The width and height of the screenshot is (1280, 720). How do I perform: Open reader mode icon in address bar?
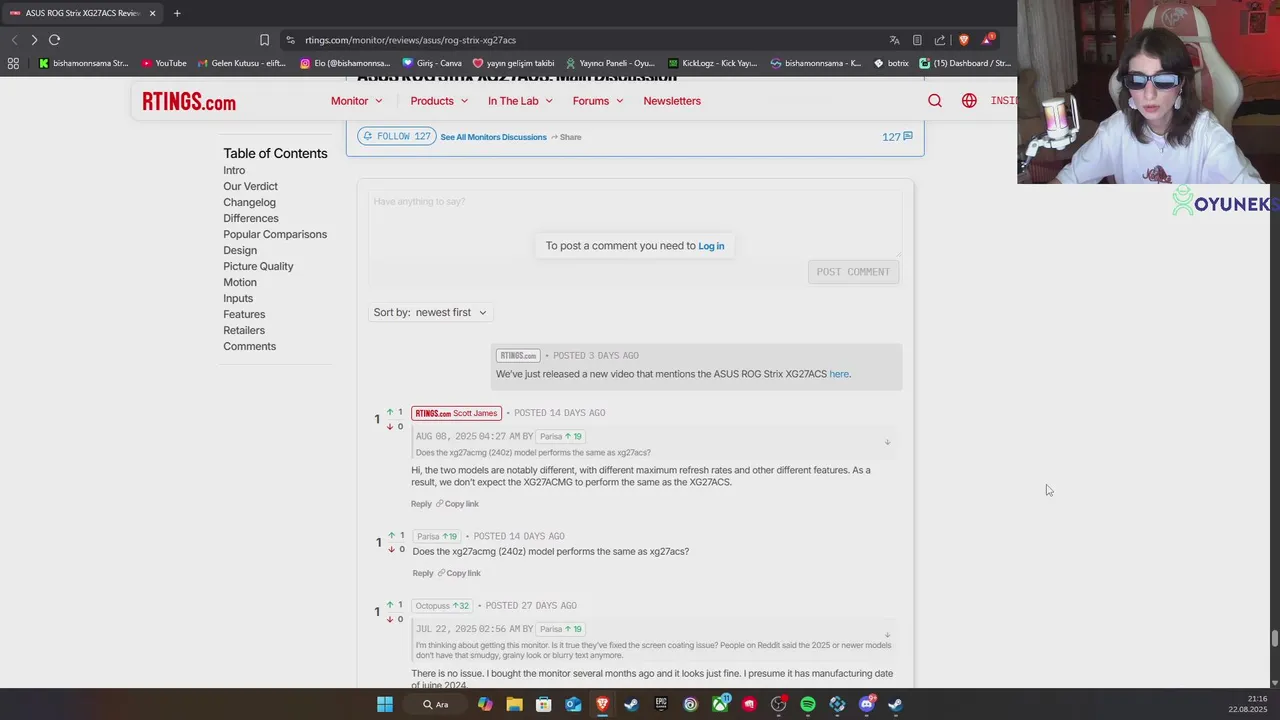click(917, 40)
